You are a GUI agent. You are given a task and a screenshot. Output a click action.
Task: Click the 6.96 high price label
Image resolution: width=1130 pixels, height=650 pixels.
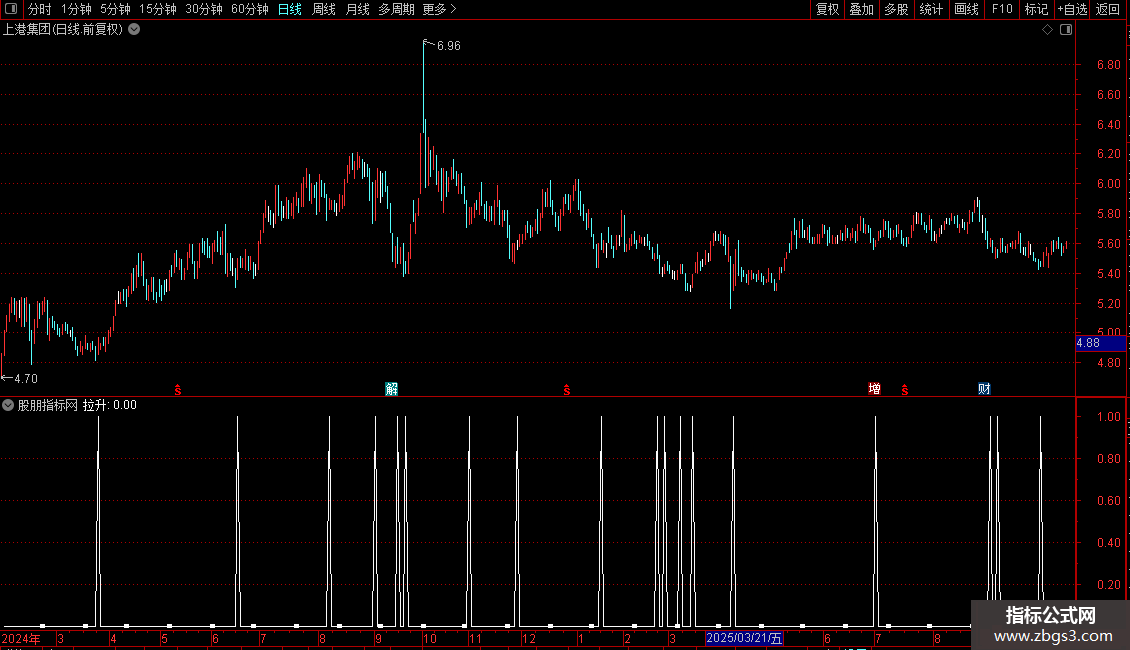click(x=449, y=46)
